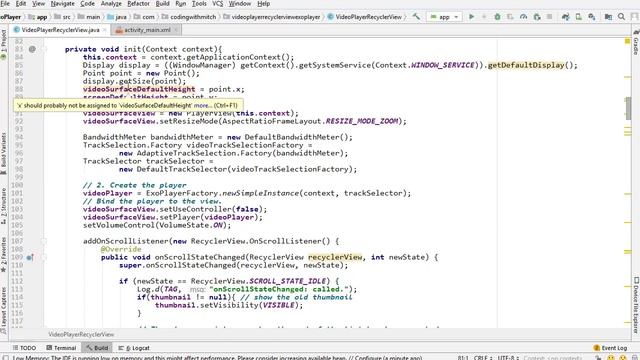Click the Stop square icon in toolbar
Screen dimensions: 640x360
[x=549, y=17]
